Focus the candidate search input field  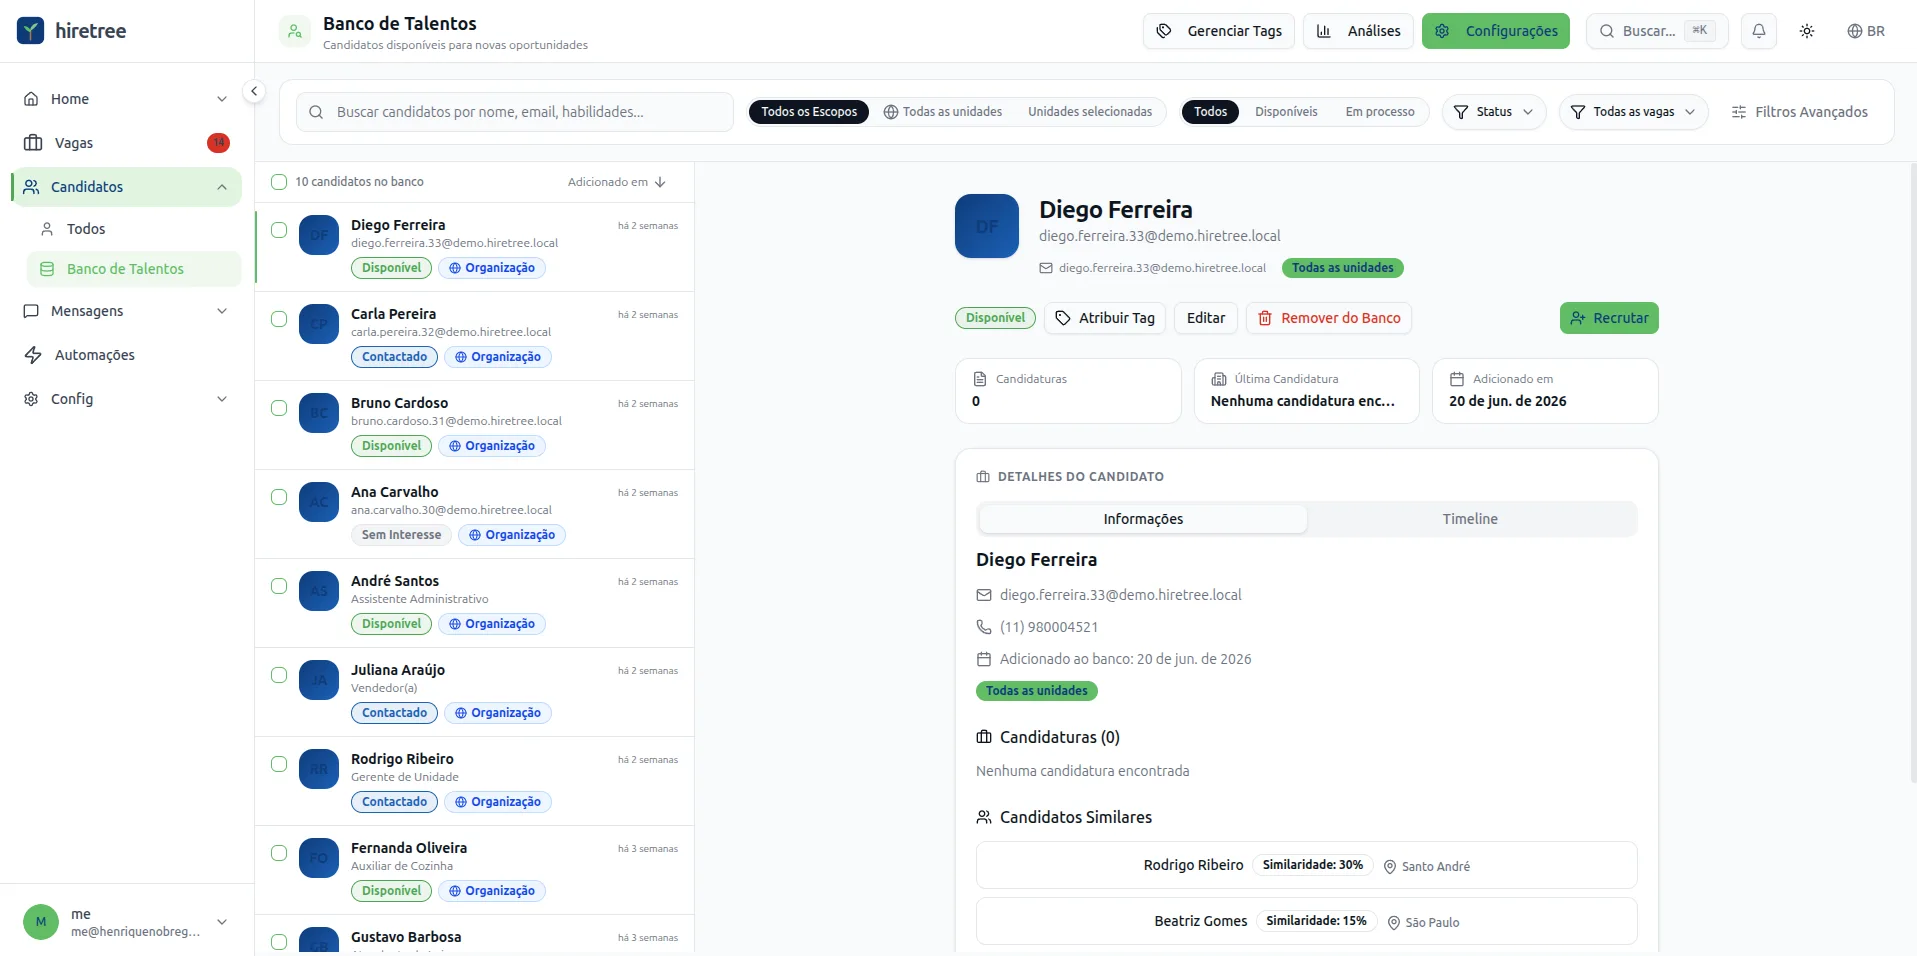515,112
